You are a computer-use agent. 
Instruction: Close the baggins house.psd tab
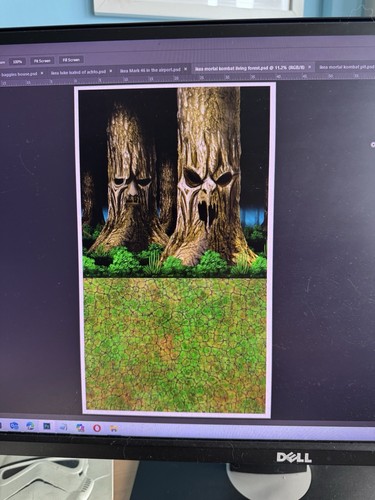point(42,73)
